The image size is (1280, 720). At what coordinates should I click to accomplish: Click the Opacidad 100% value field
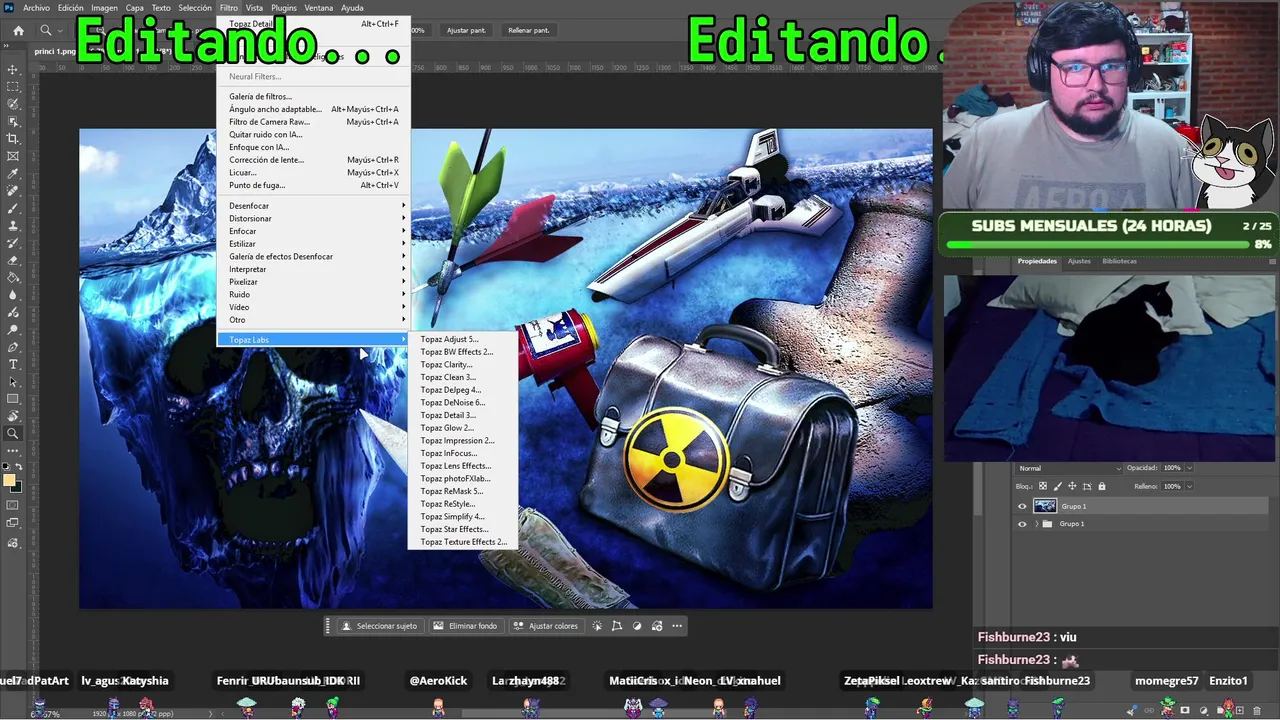click(1172, 468)
